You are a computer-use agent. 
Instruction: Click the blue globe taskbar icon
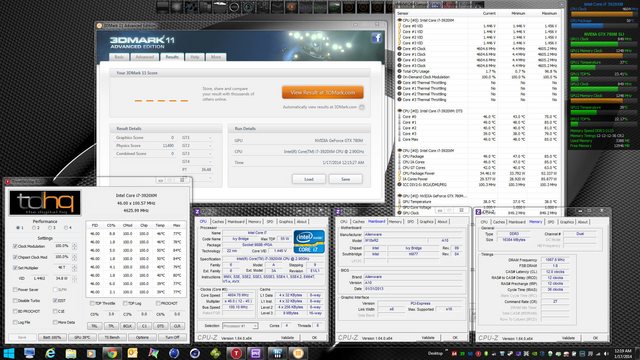[174, 353]
